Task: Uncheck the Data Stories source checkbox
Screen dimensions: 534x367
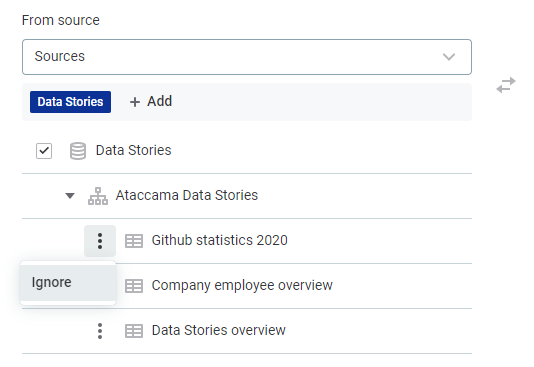Action: click(x=44, y=151)
